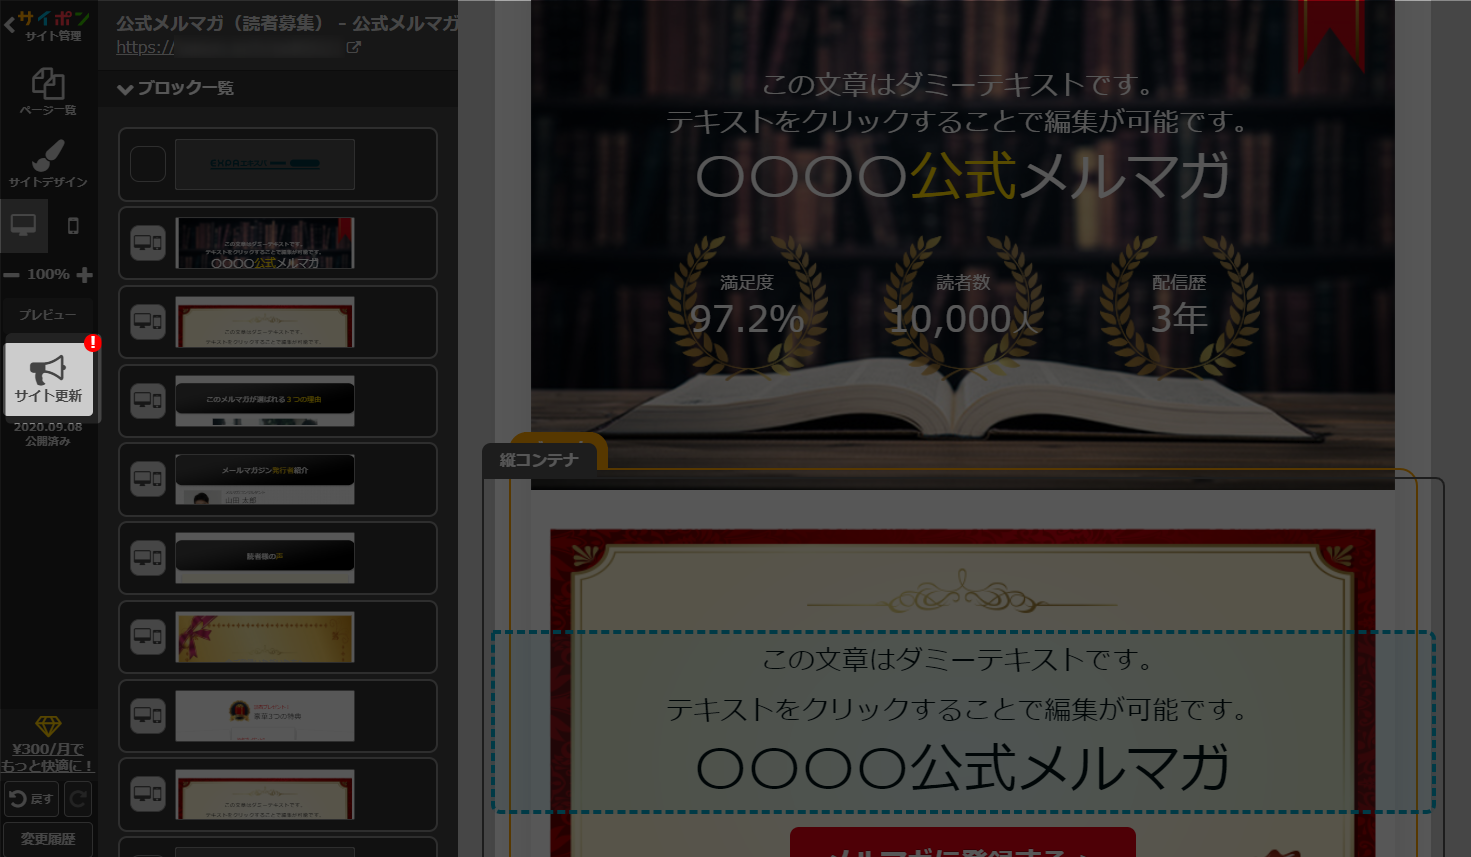Image resolution: width=1471 pixels, height=857 pixels.
Task: Toggle device visibility for 発行者紹介 block
Action: (x=148, y=480)
